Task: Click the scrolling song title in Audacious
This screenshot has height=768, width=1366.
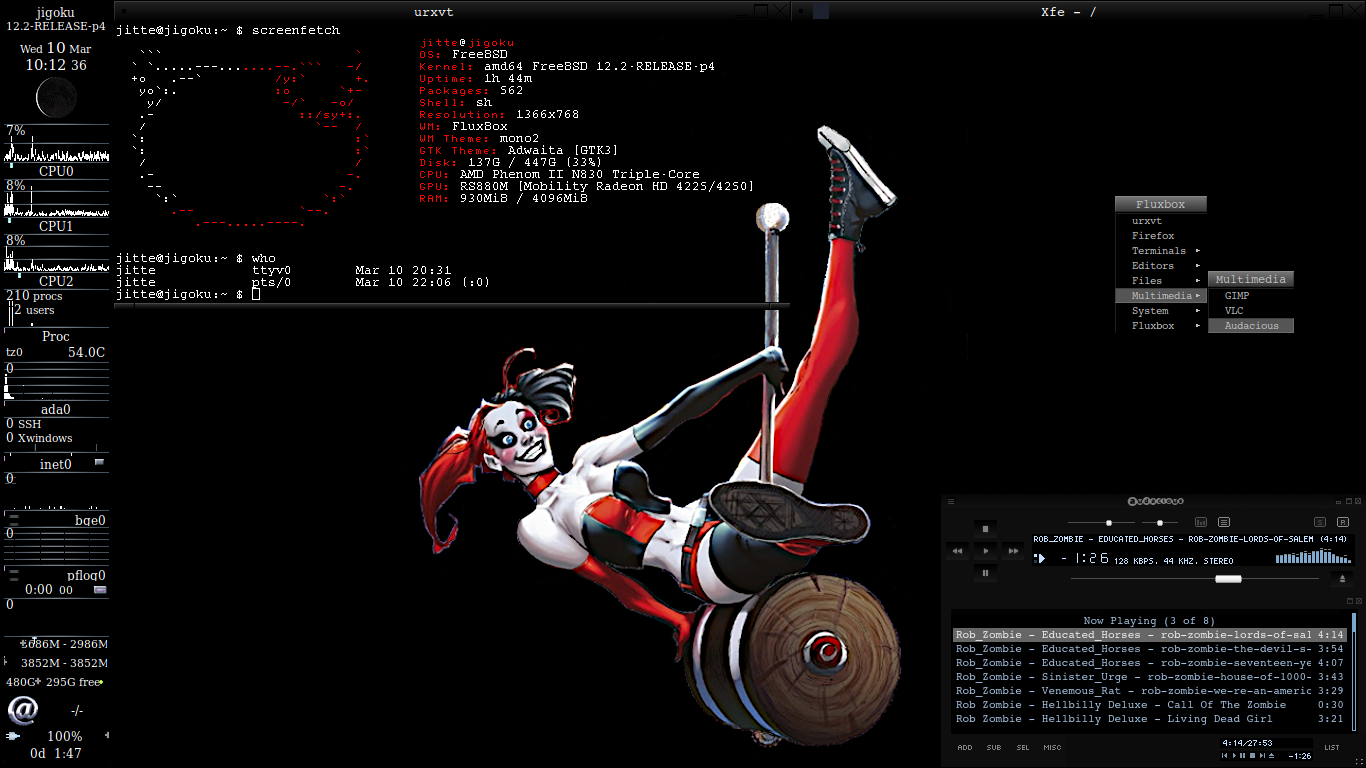Action: pos(1190,539)
